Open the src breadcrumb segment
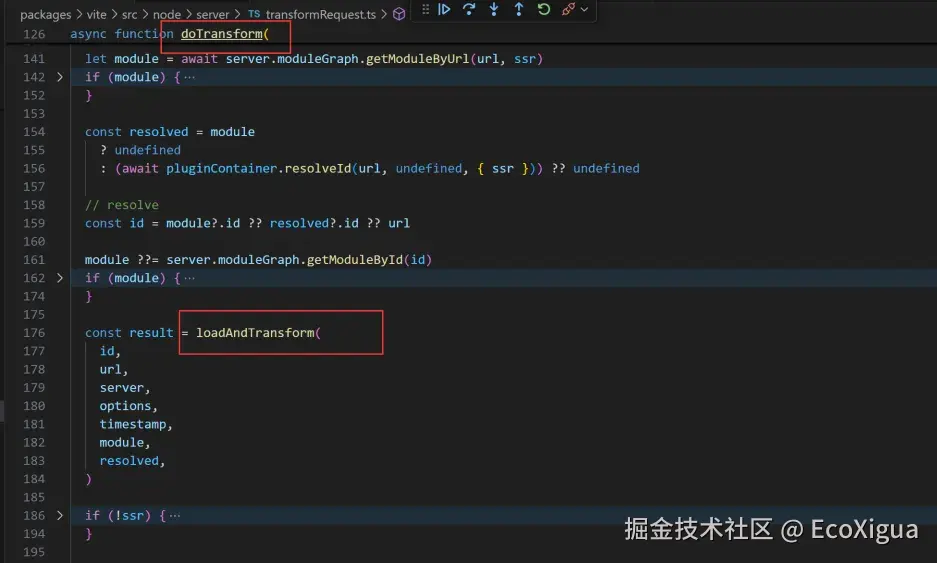This screenshot has height=563, width=937. [x=130, y=14]
